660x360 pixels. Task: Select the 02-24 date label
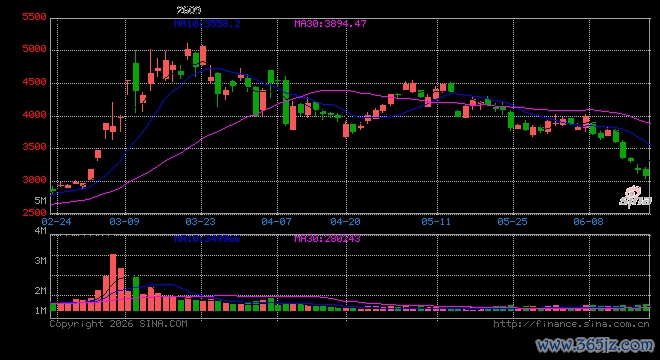click(56, 221)
